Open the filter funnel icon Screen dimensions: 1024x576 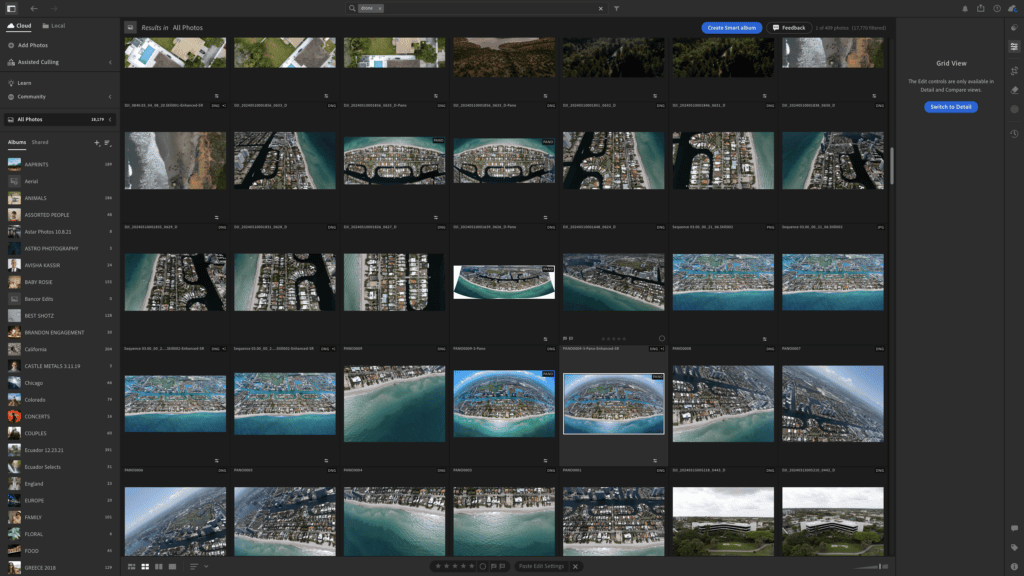(616, 8)
